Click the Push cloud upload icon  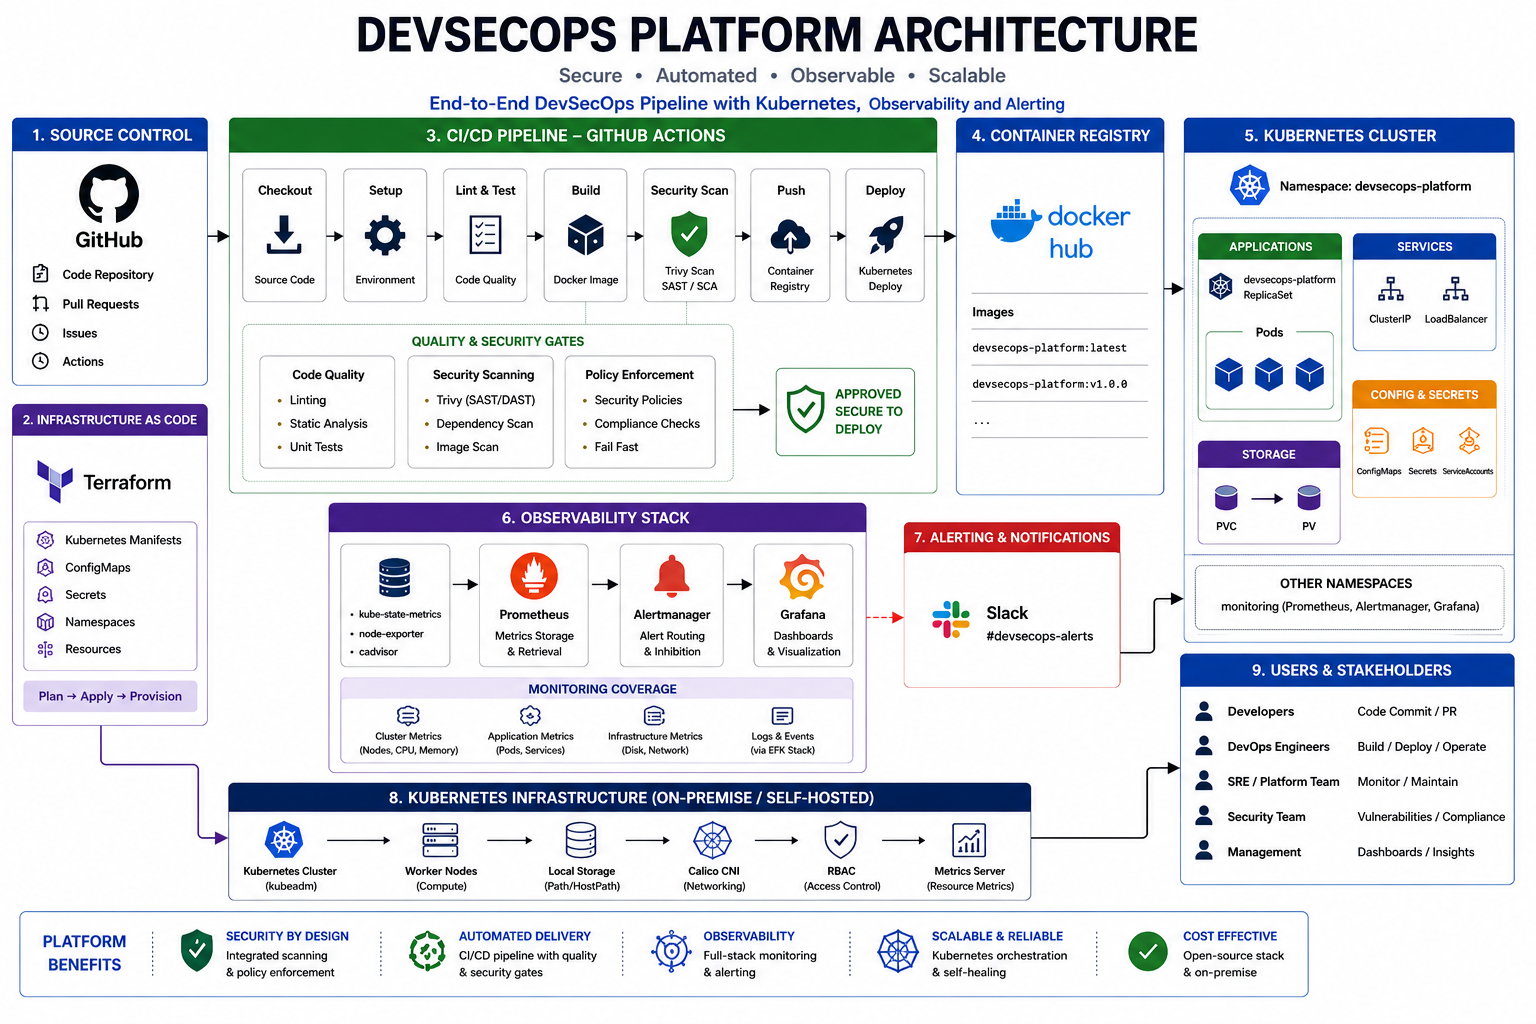[790, 237]
